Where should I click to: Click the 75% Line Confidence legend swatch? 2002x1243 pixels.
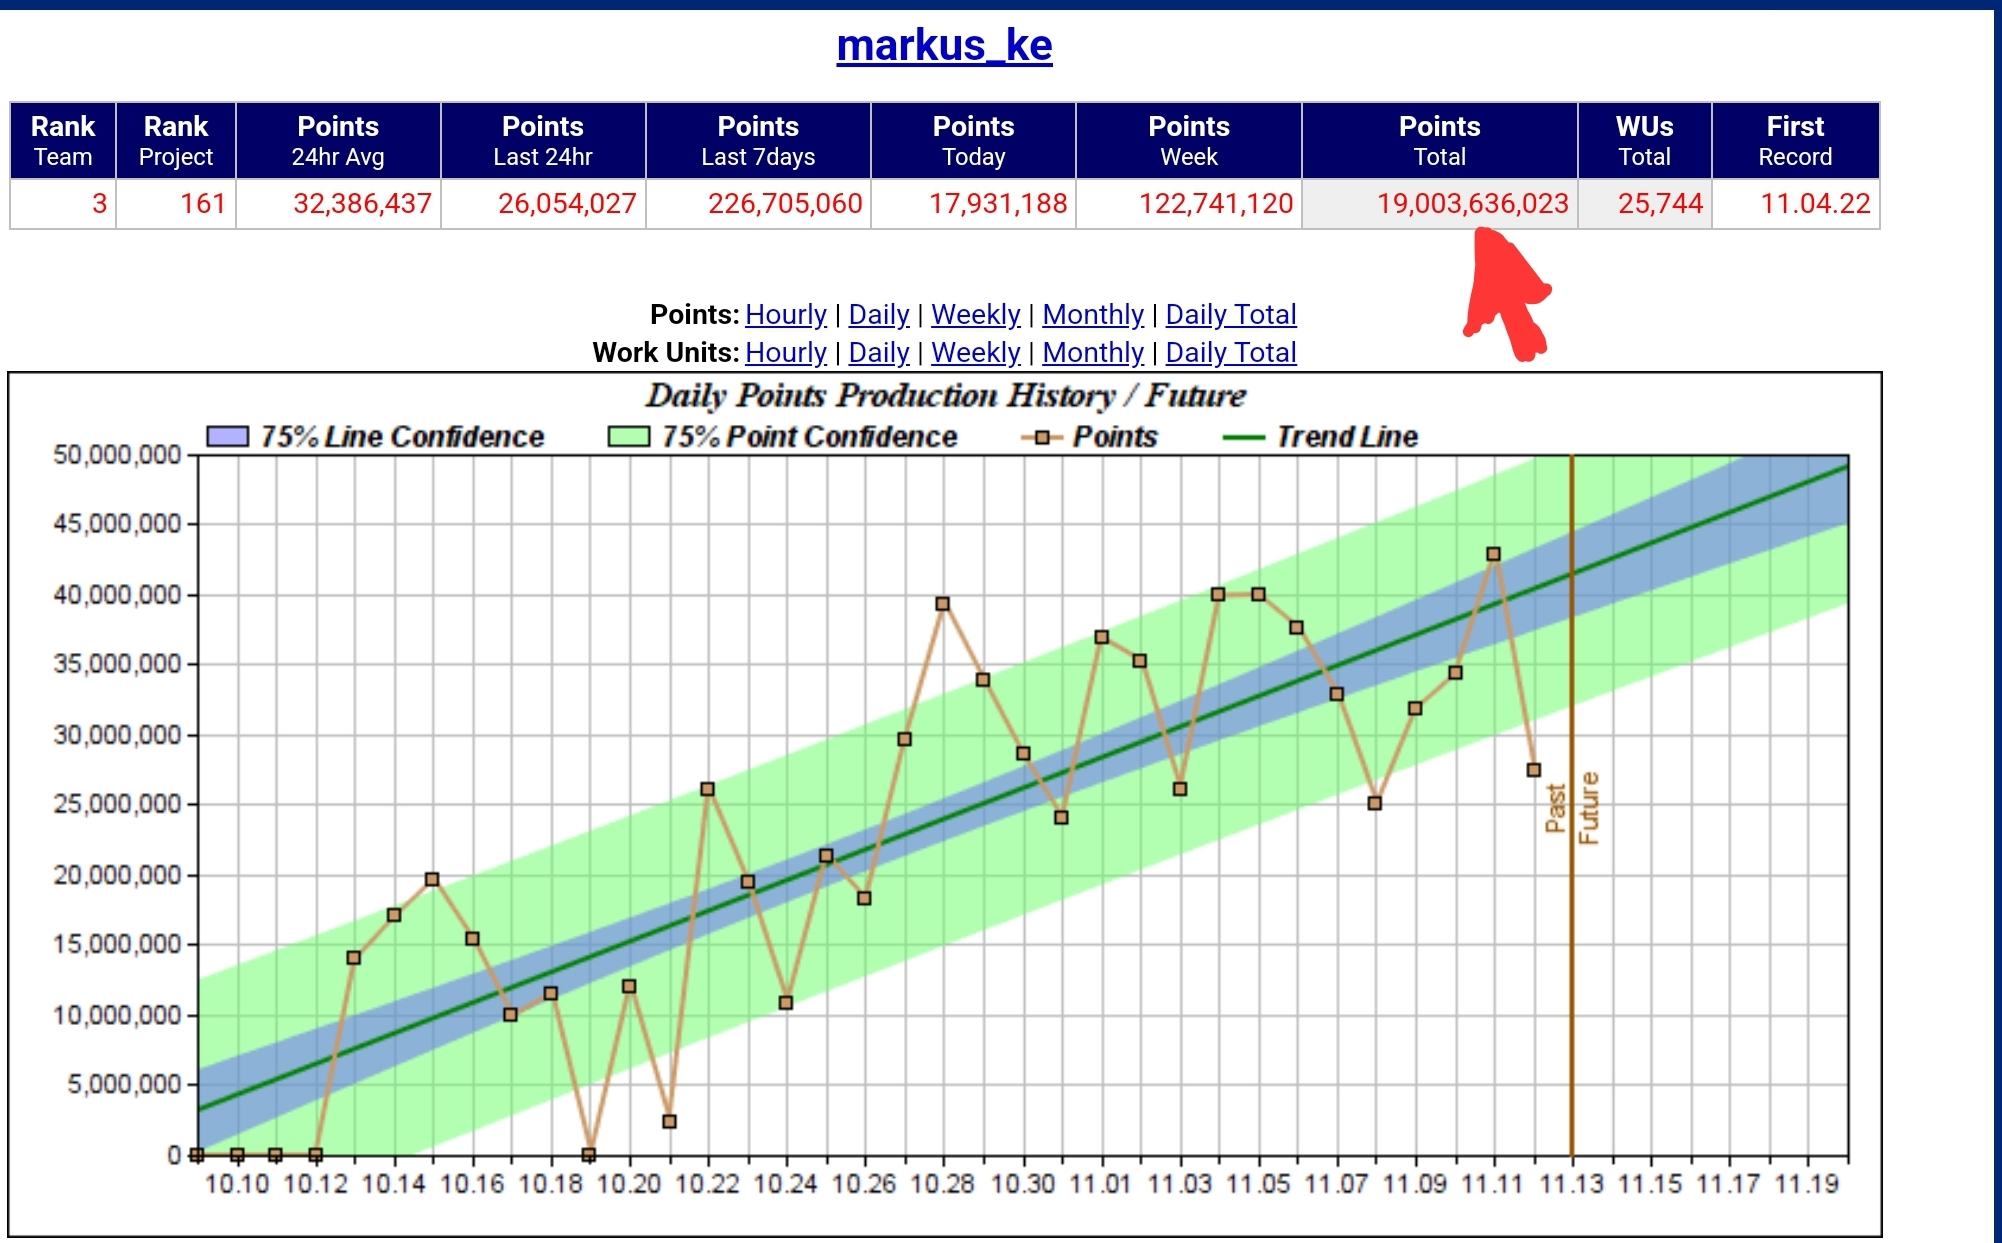coord(226,437)
